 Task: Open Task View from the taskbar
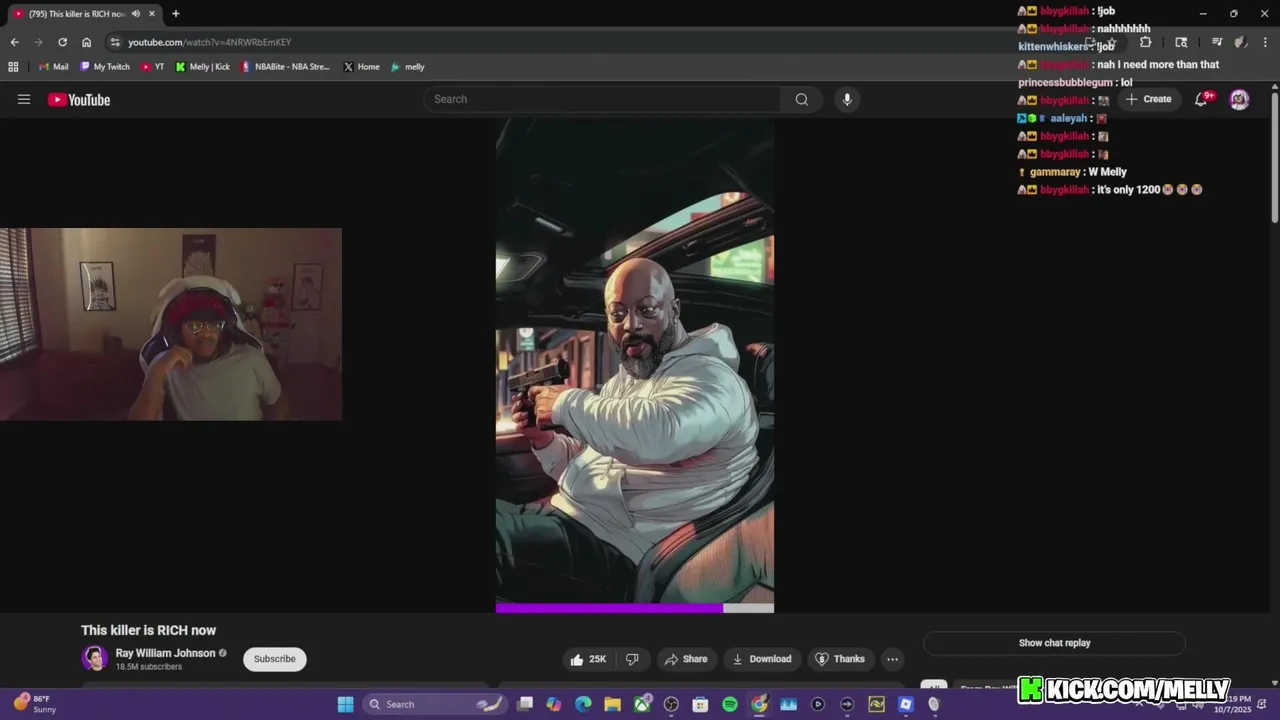525,704
